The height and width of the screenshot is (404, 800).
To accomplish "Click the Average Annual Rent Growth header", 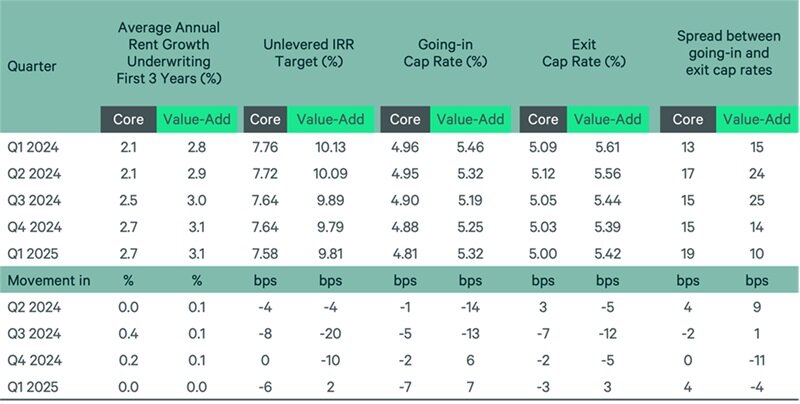I will (168, 53).
